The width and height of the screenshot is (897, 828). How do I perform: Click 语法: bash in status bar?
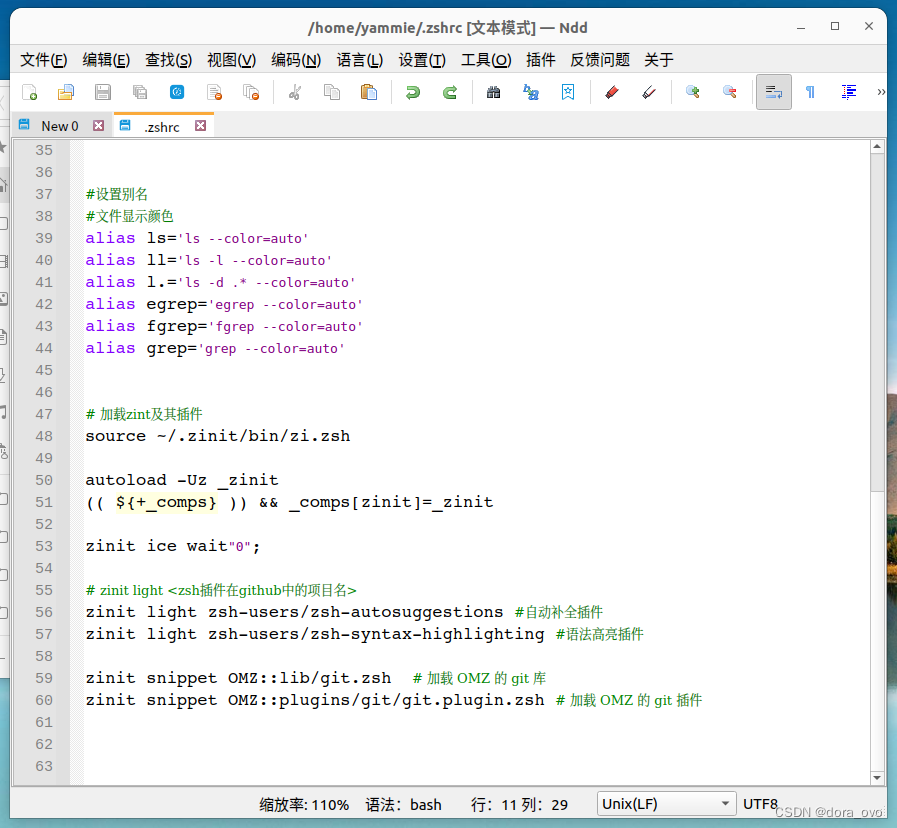pos(403,805)
